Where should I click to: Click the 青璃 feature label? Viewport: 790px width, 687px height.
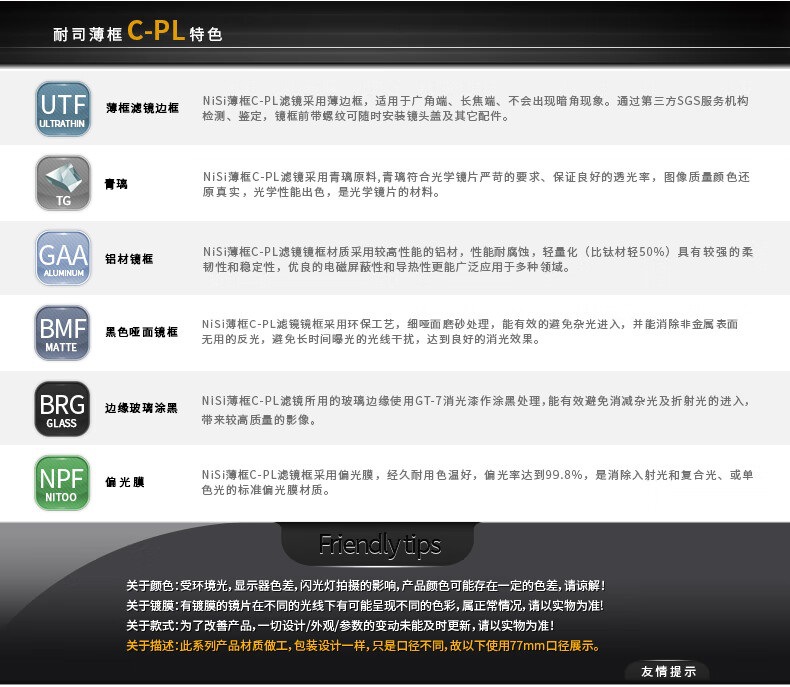(116, 184)
